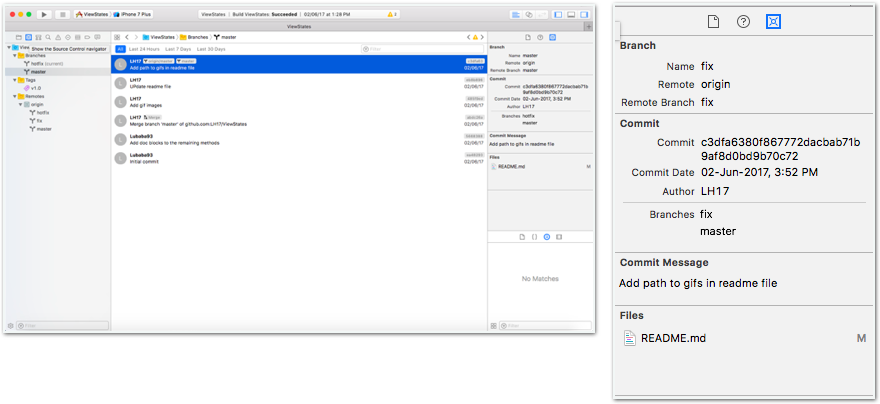Go back using jump bar left arrow

pos(127,37)
